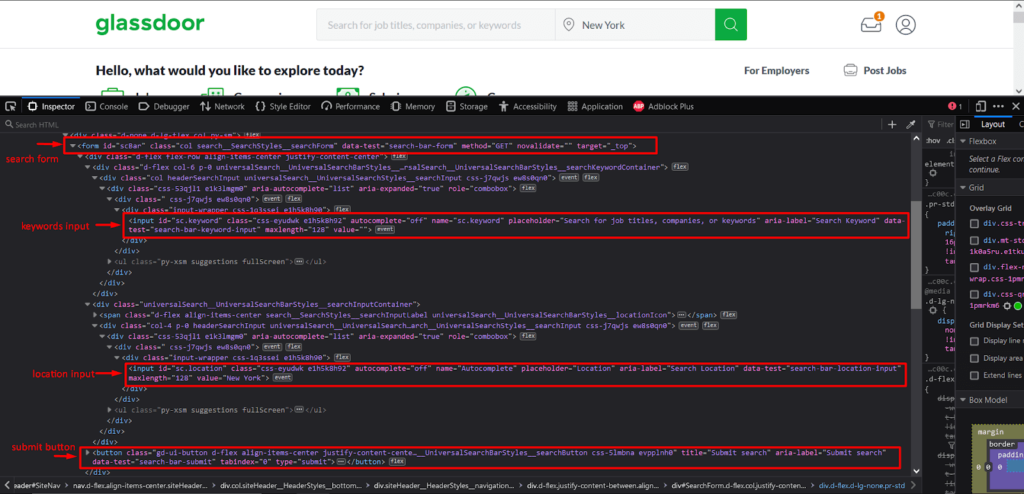Toggle responsive design mode icon
The image size is (1024, 494).
click(981, 106)
